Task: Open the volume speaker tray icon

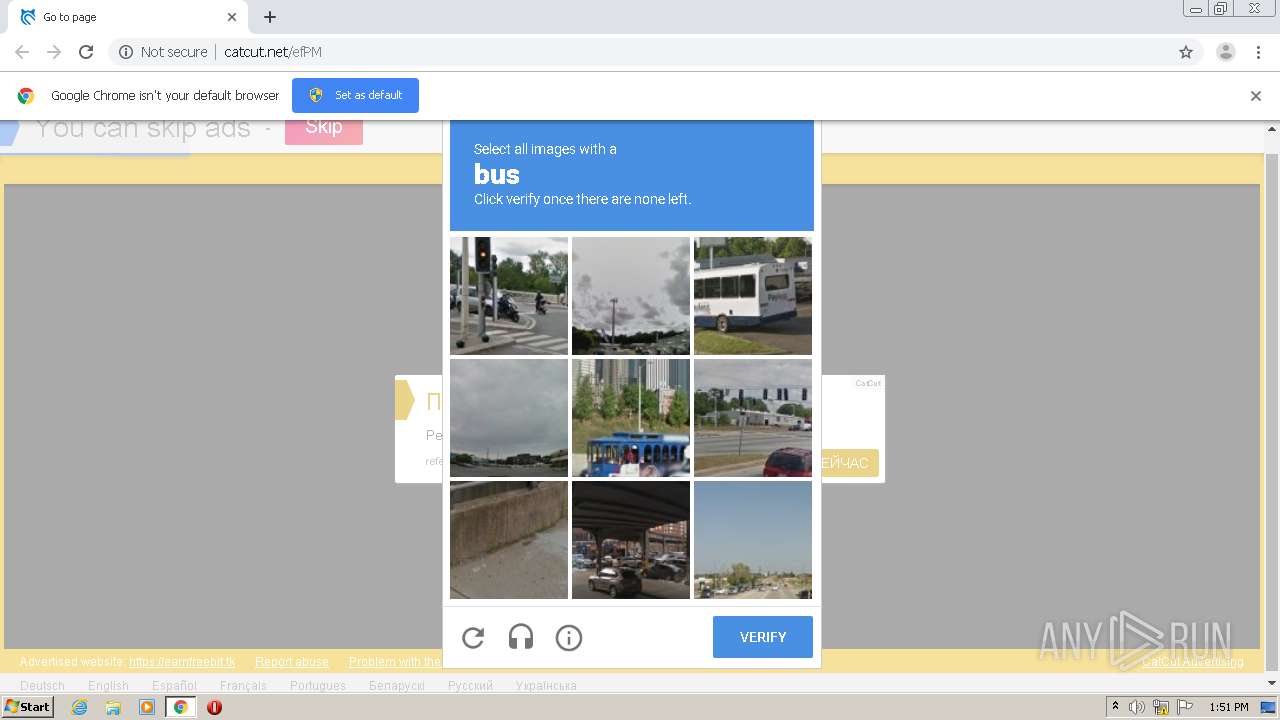Action: pyautogui.click(x=1137, y=707)
